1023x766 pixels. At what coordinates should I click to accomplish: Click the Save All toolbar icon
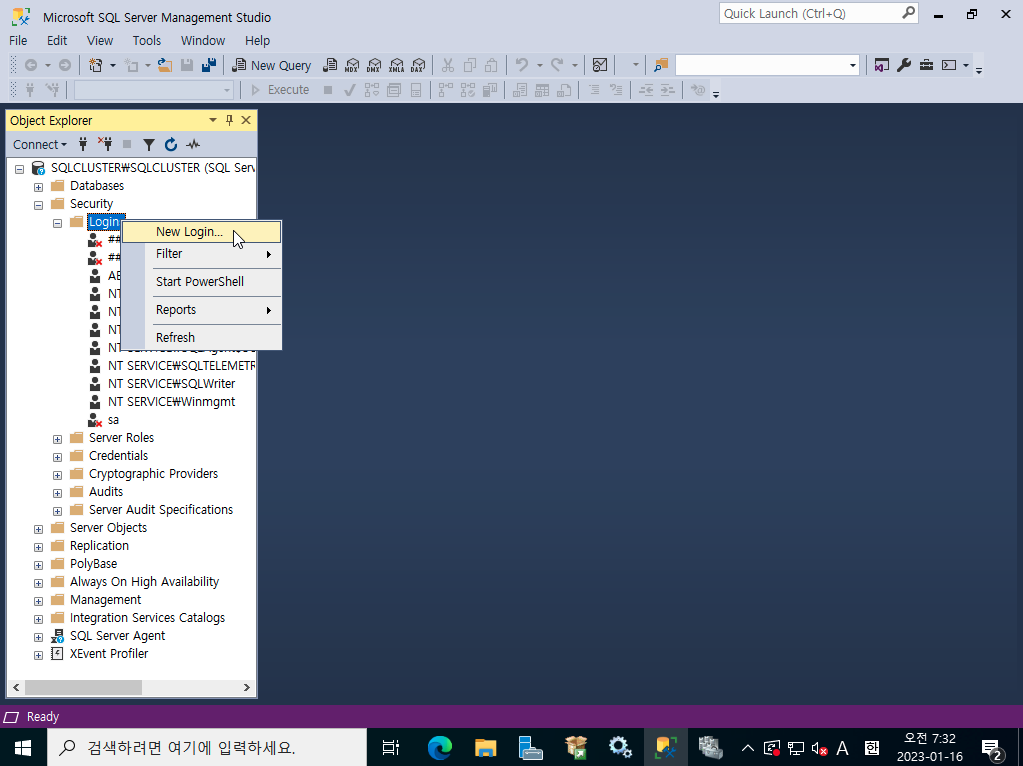click(x=209, y=65)
